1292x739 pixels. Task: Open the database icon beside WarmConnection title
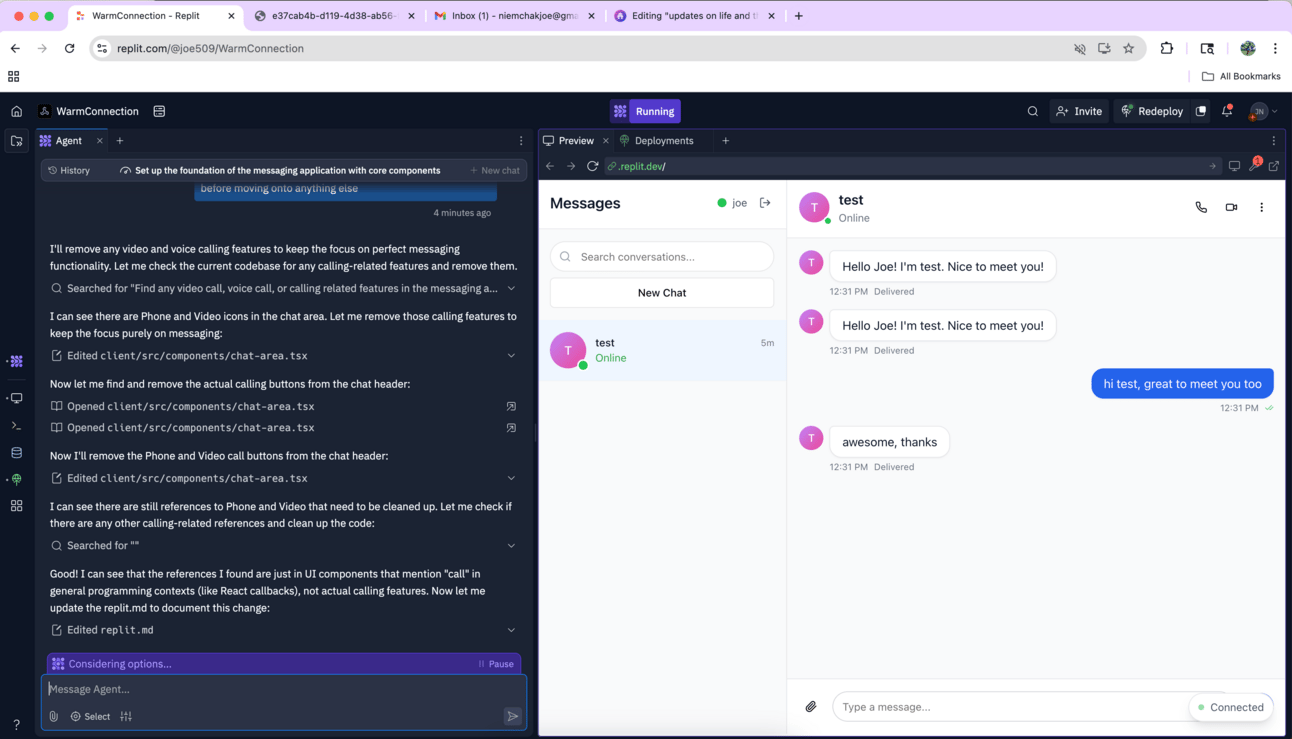coord(159,111)
